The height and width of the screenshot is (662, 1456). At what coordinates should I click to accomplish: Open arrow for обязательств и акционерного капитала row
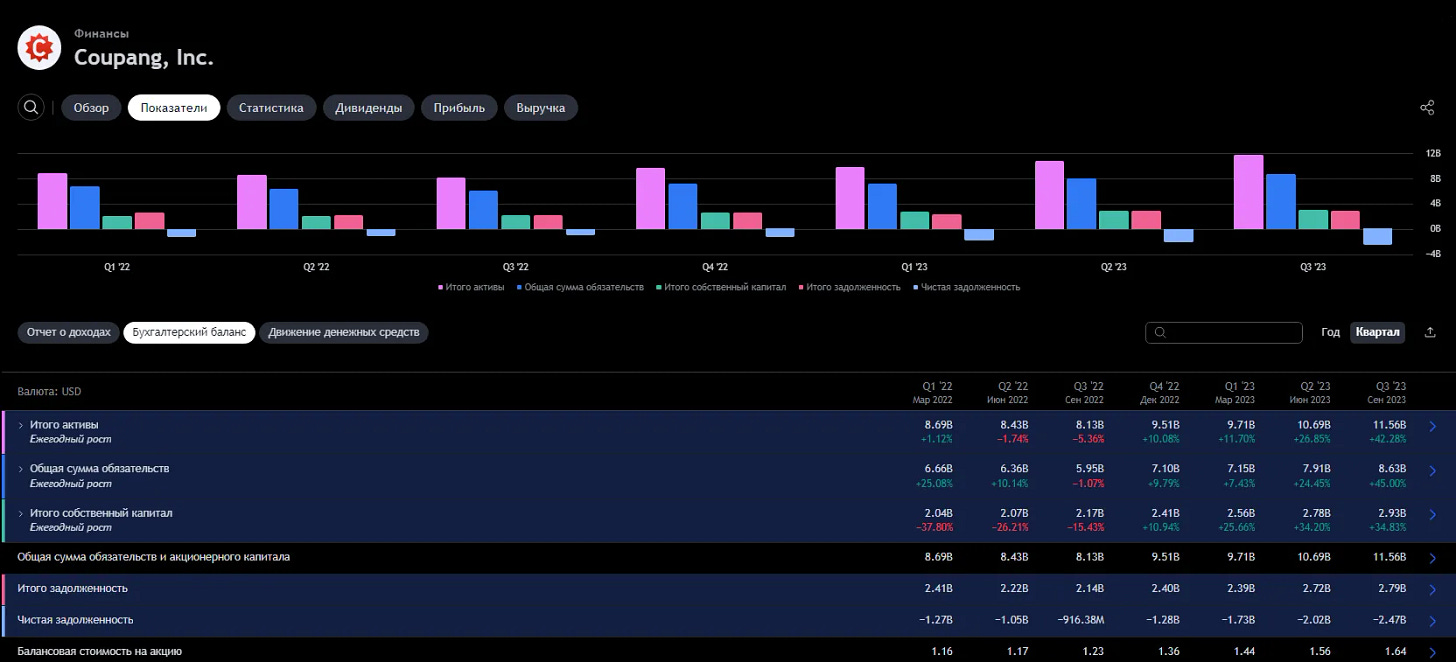pyautogui.click(x=1433, y=558)
